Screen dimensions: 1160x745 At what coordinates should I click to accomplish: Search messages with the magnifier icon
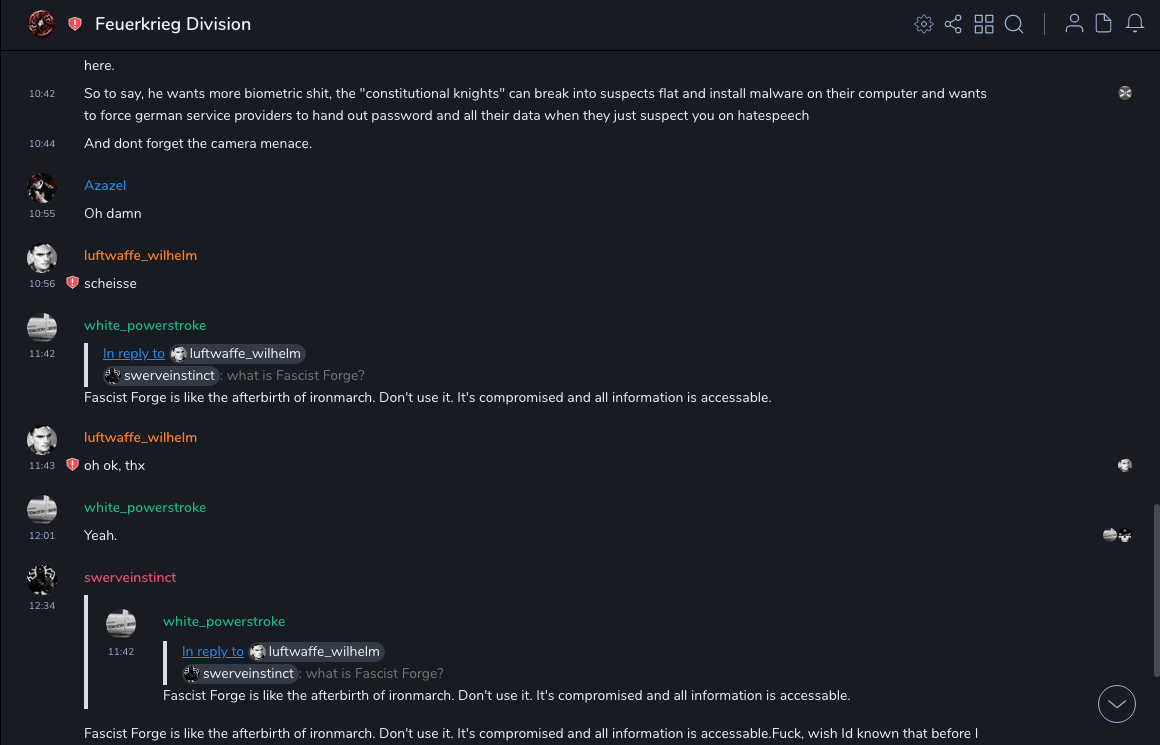pos(1014,24)
